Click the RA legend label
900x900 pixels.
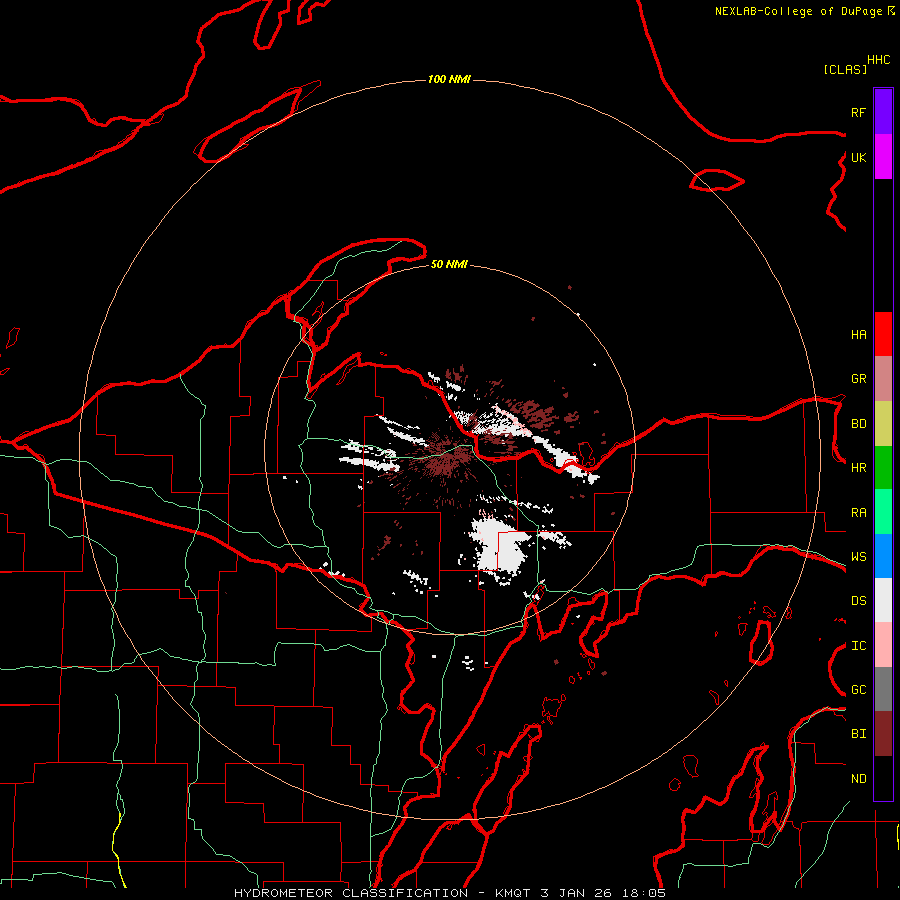coord(858,513)
